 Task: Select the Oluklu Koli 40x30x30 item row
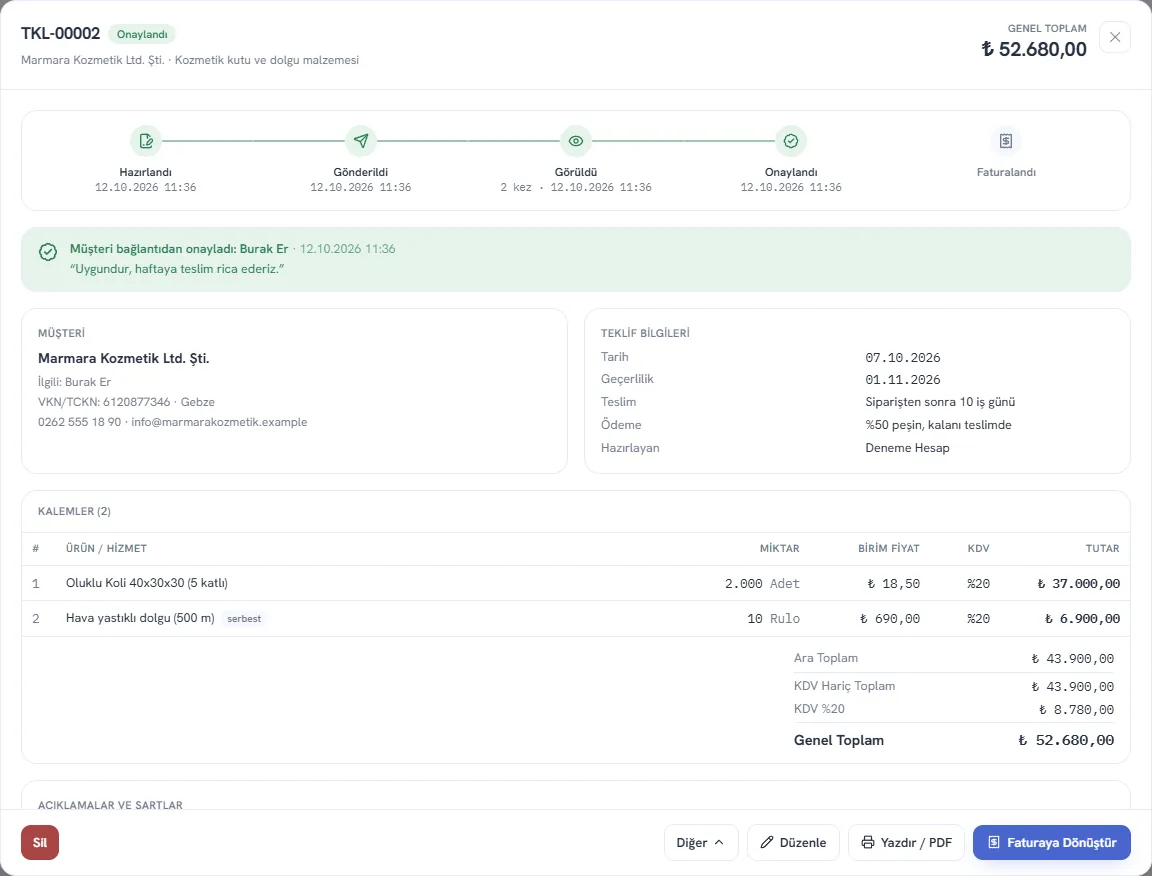576,584
